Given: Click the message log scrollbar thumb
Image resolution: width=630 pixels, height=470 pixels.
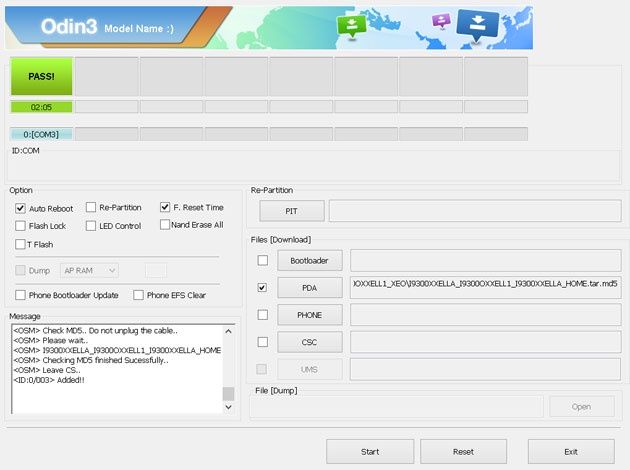Looking at the screenshot, I should pyautogui.click(x=228, y=394).
